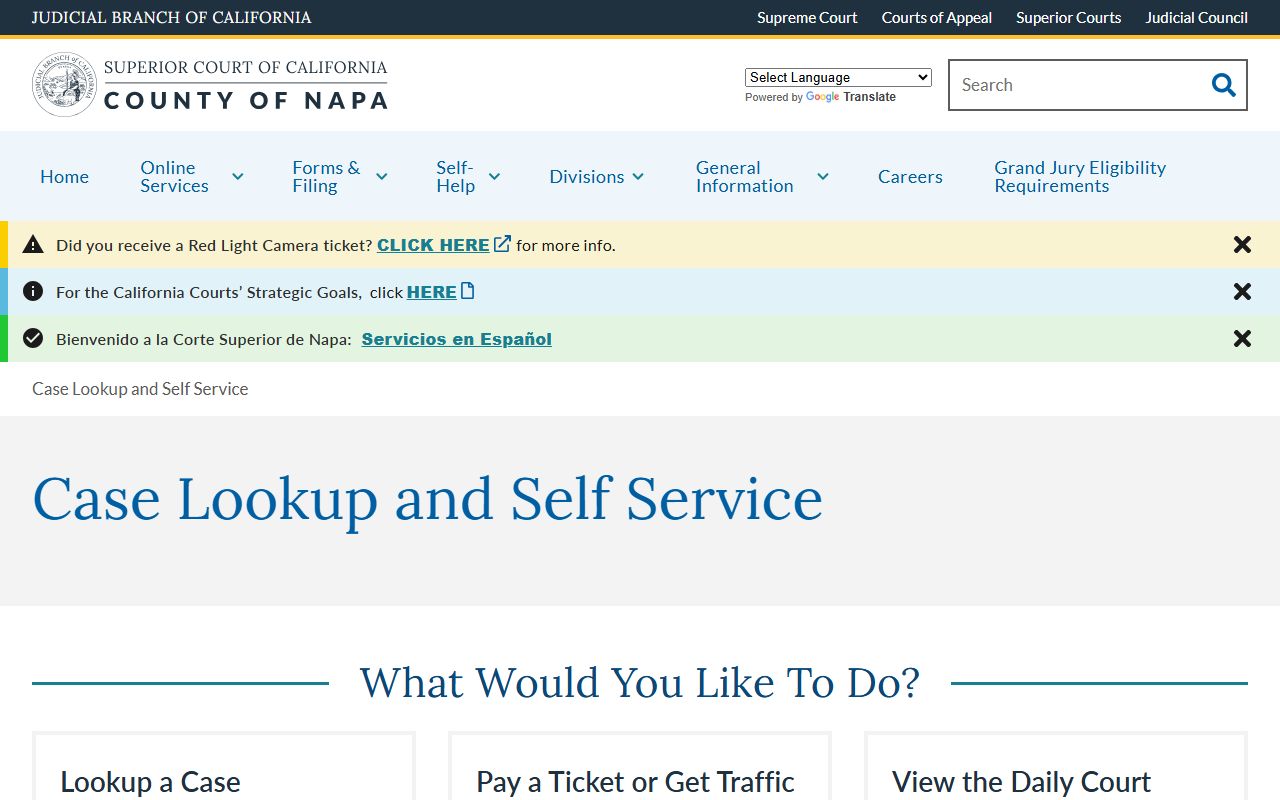Click the external link icon after CLICK HERE
Image resolution: width=1280 pixels, height=800 pixels.
pos(502,243)
